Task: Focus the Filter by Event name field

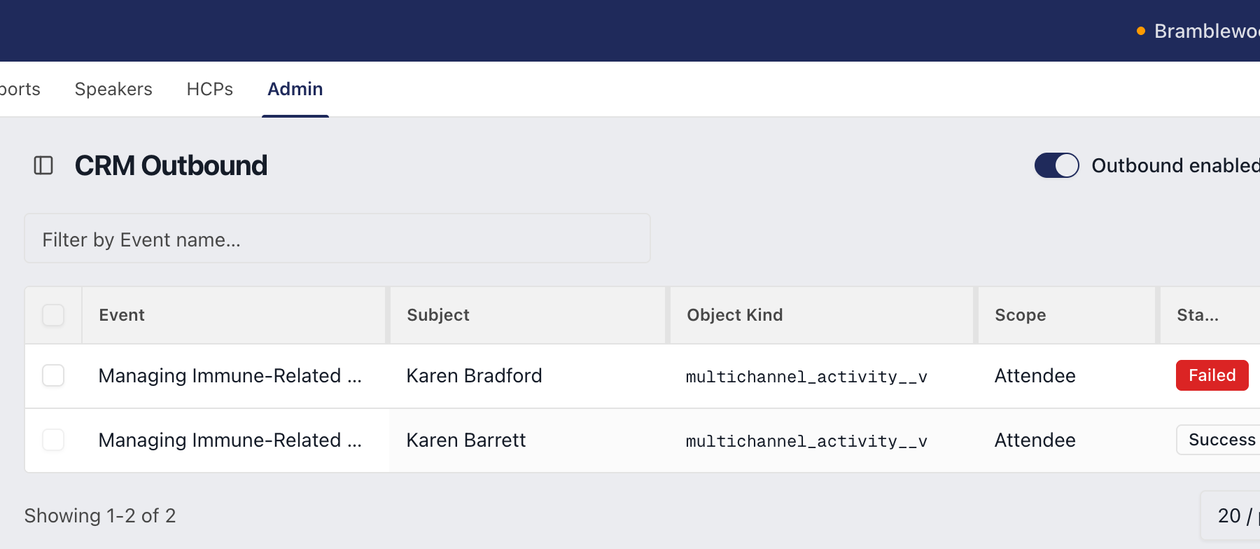Action: coord(337,239)
